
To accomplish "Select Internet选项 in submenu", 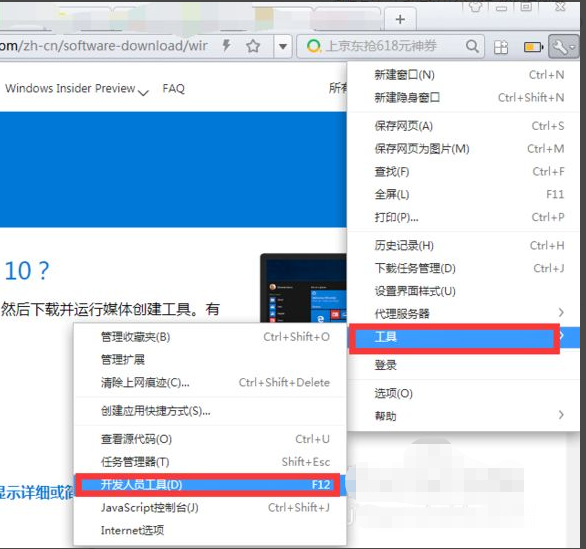I will pyautogui.click(x=210, y=530).
